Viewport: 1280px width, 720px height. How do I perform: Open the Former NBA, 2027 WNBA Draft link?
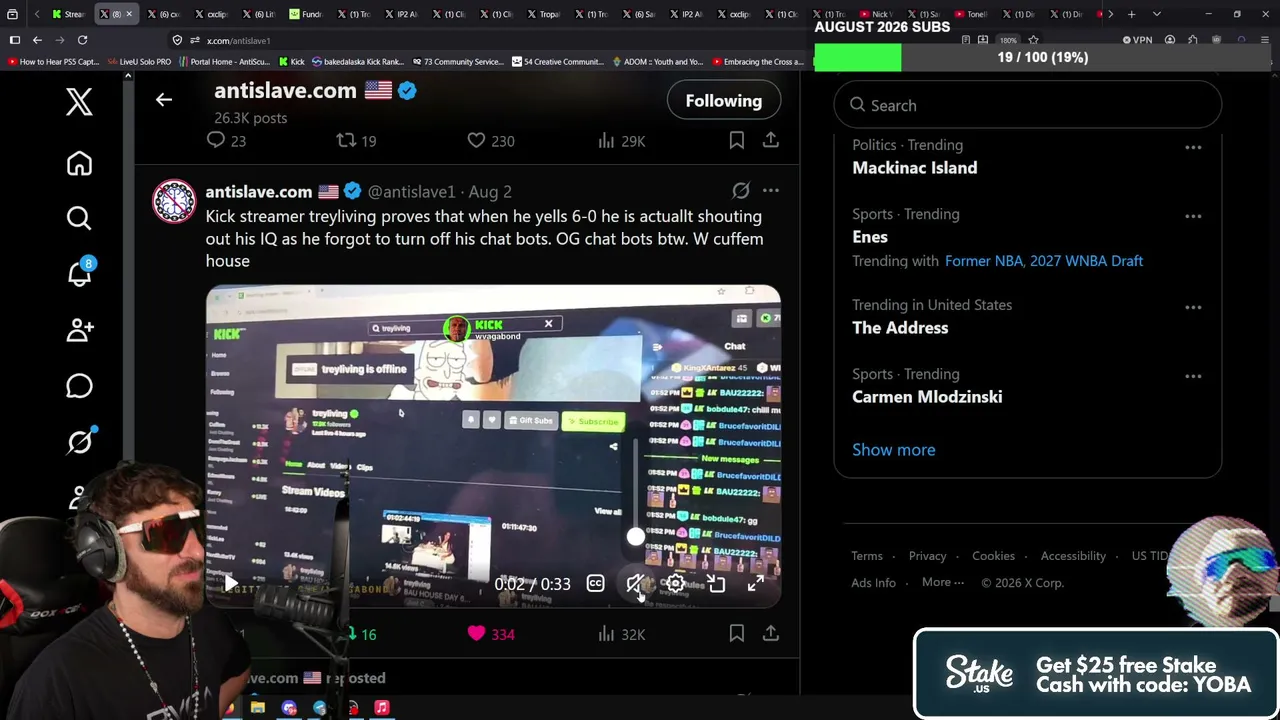[1044, 261]
